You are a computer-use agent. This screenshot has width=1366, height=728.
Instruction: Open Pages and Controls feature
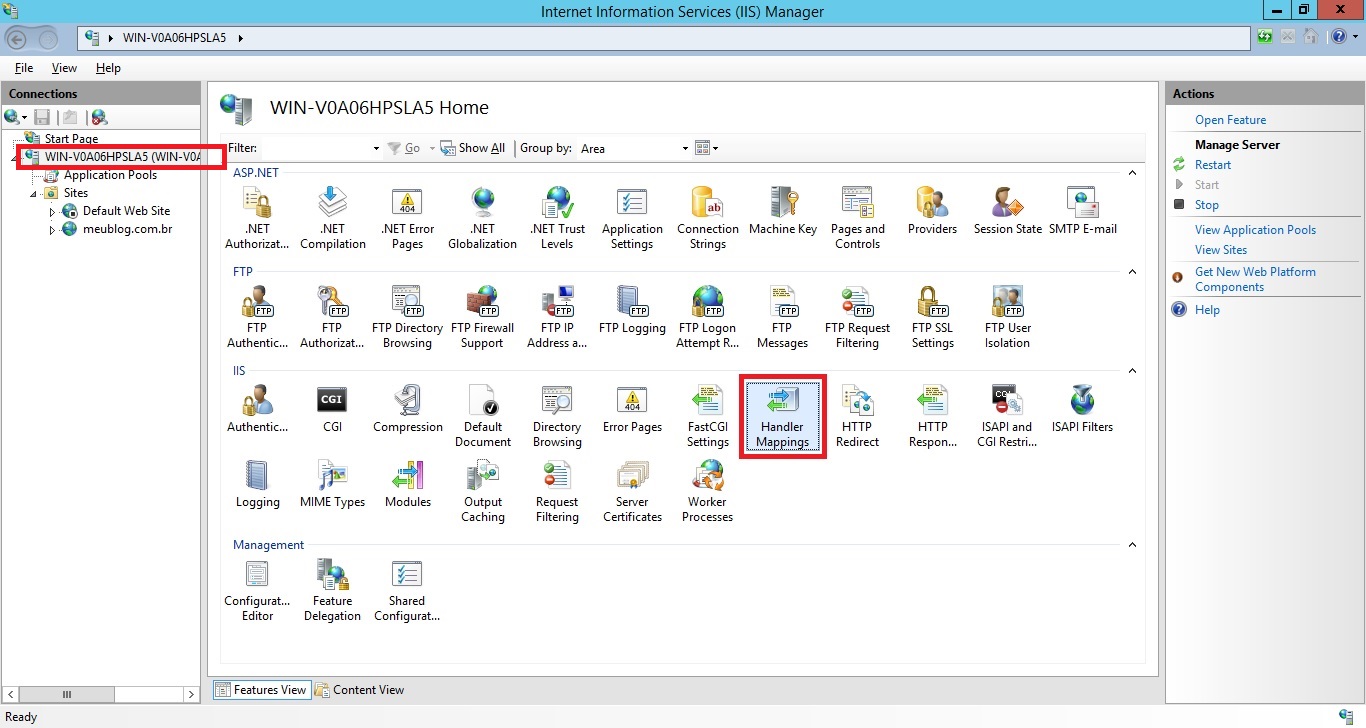tap(857, 218)
